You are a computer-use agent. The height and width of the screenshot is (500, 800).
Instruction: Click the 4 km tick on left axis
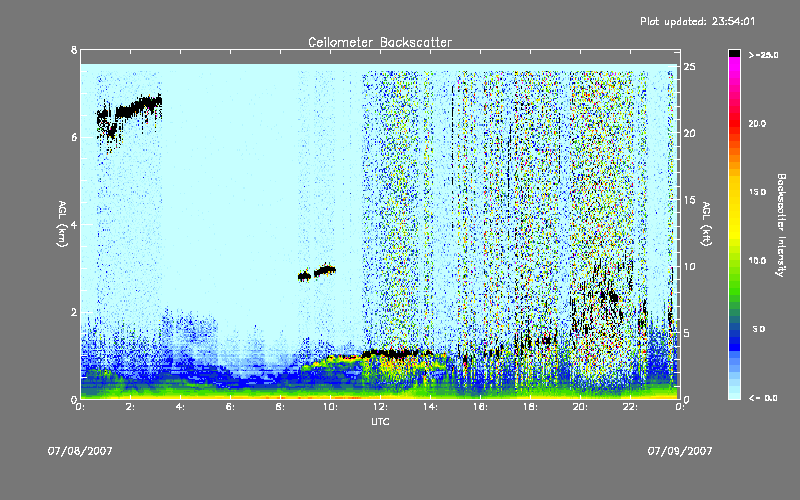pos(74,224)
